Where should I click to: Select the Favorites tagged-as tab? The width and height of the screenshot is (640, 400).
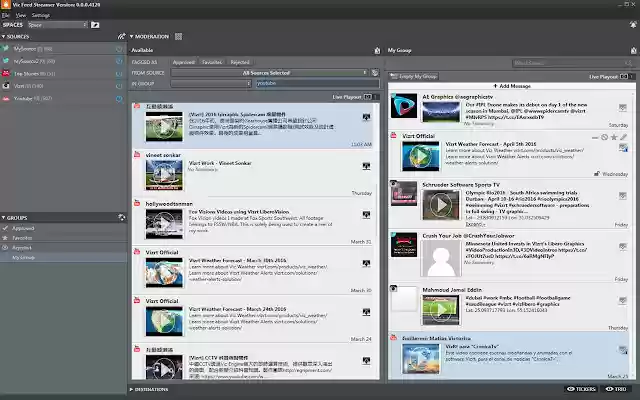(211, 62)
